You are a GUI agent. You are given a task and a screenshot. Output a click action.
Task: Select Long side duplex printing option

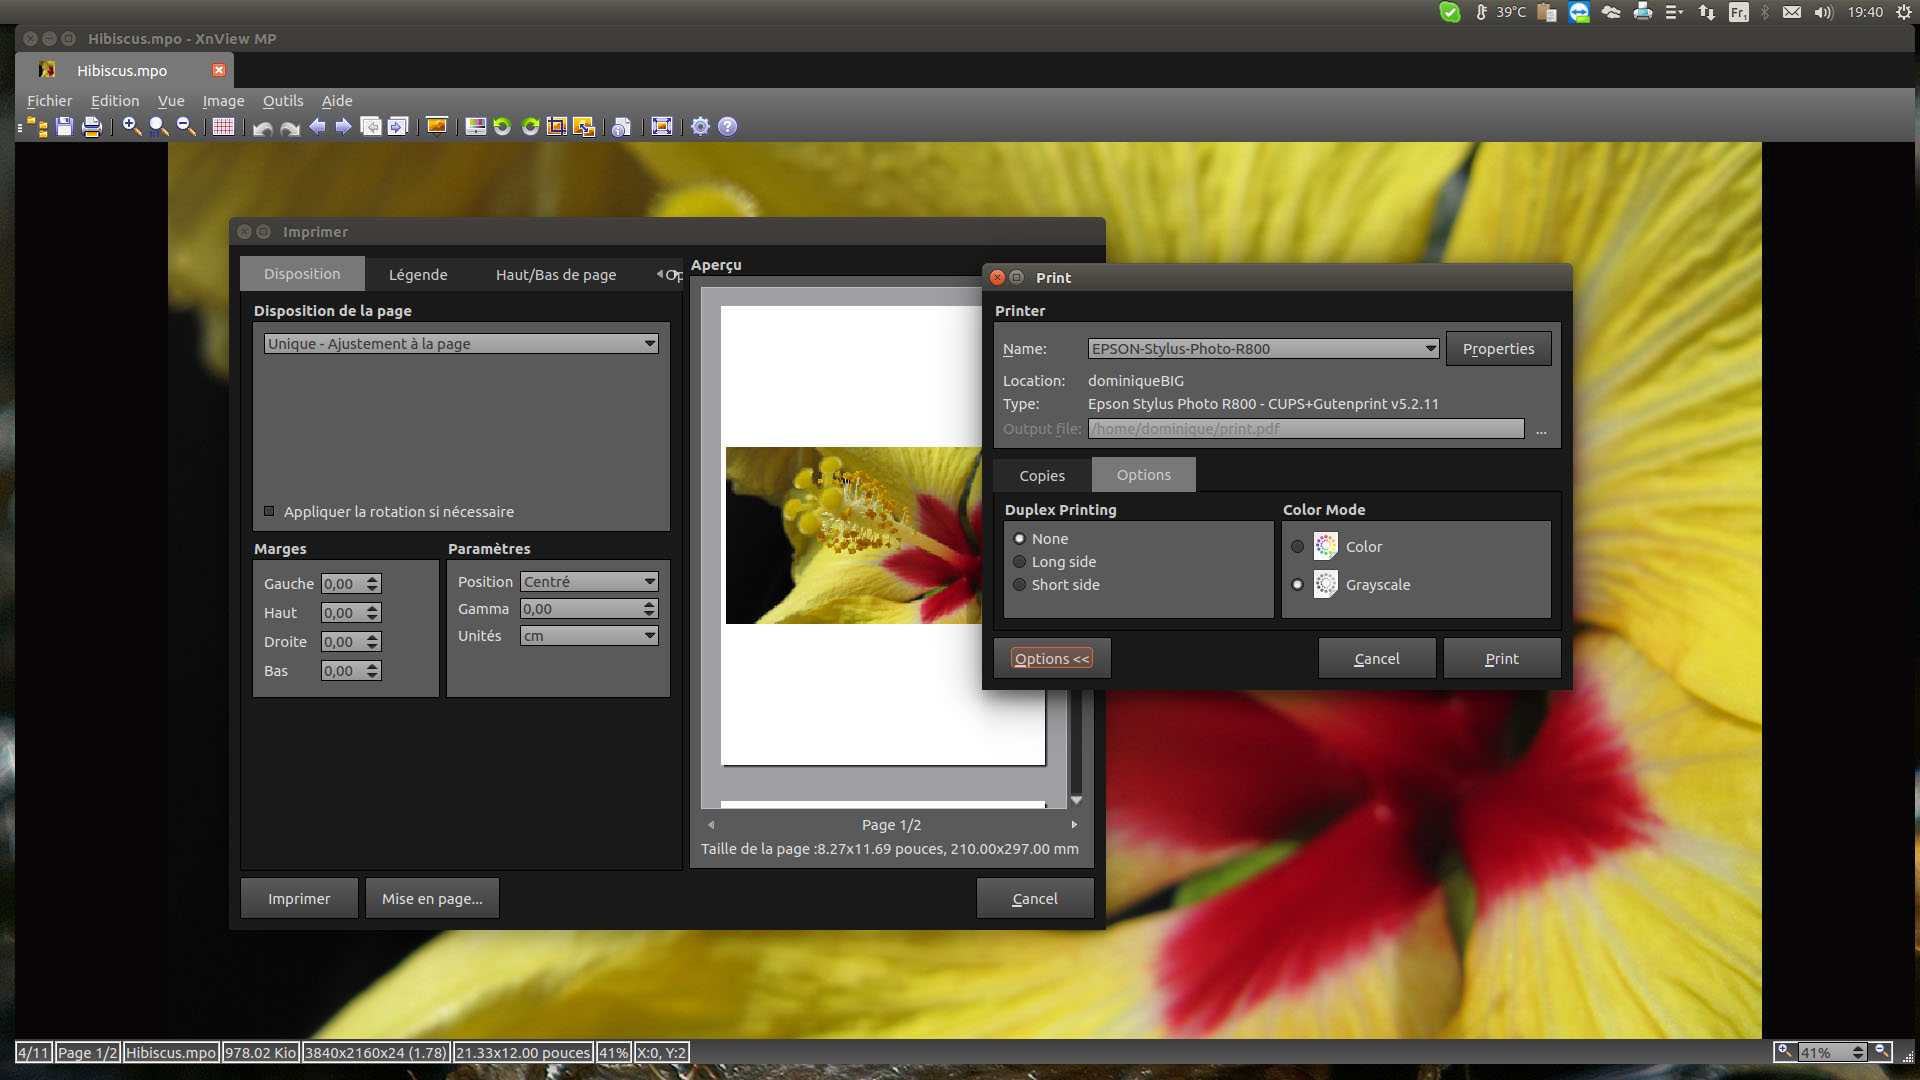point(1020,562)
